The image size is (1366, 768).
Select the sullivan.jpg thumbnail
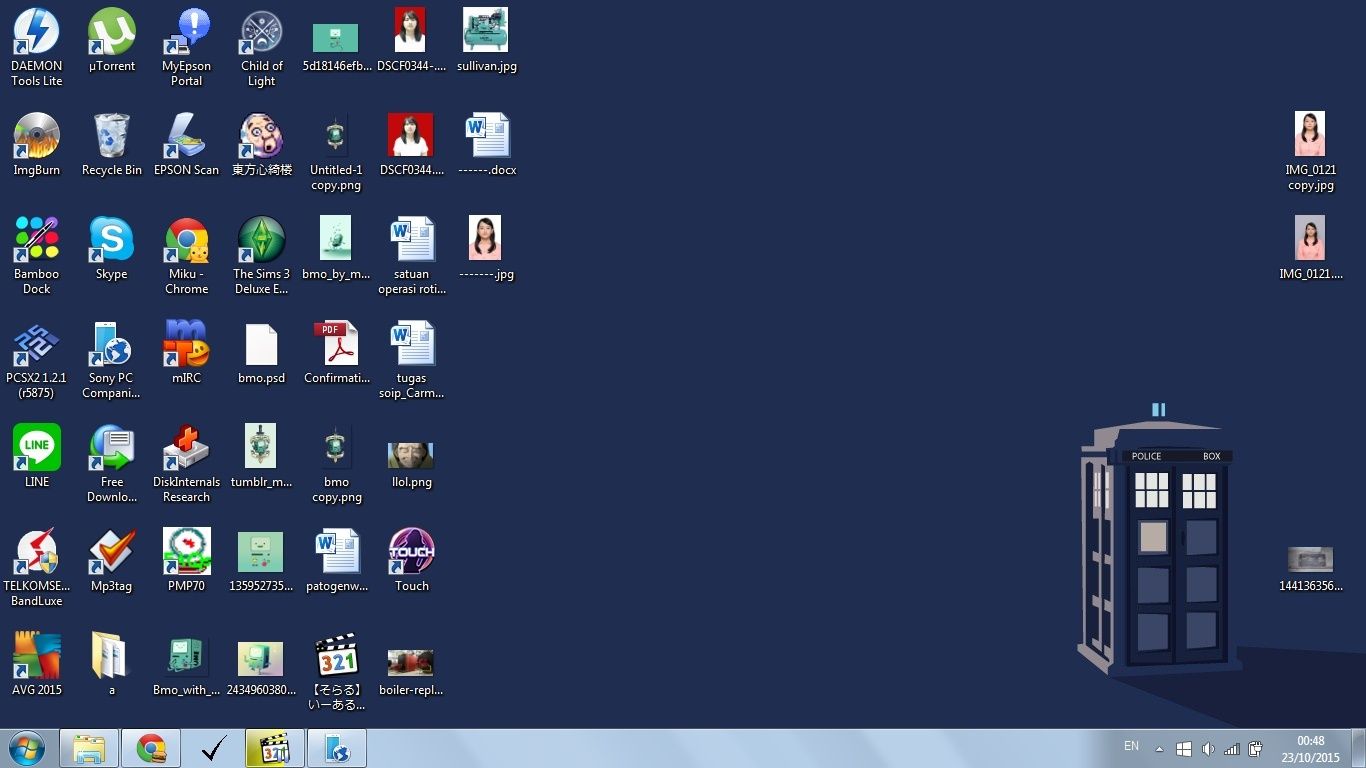point(487,41)
